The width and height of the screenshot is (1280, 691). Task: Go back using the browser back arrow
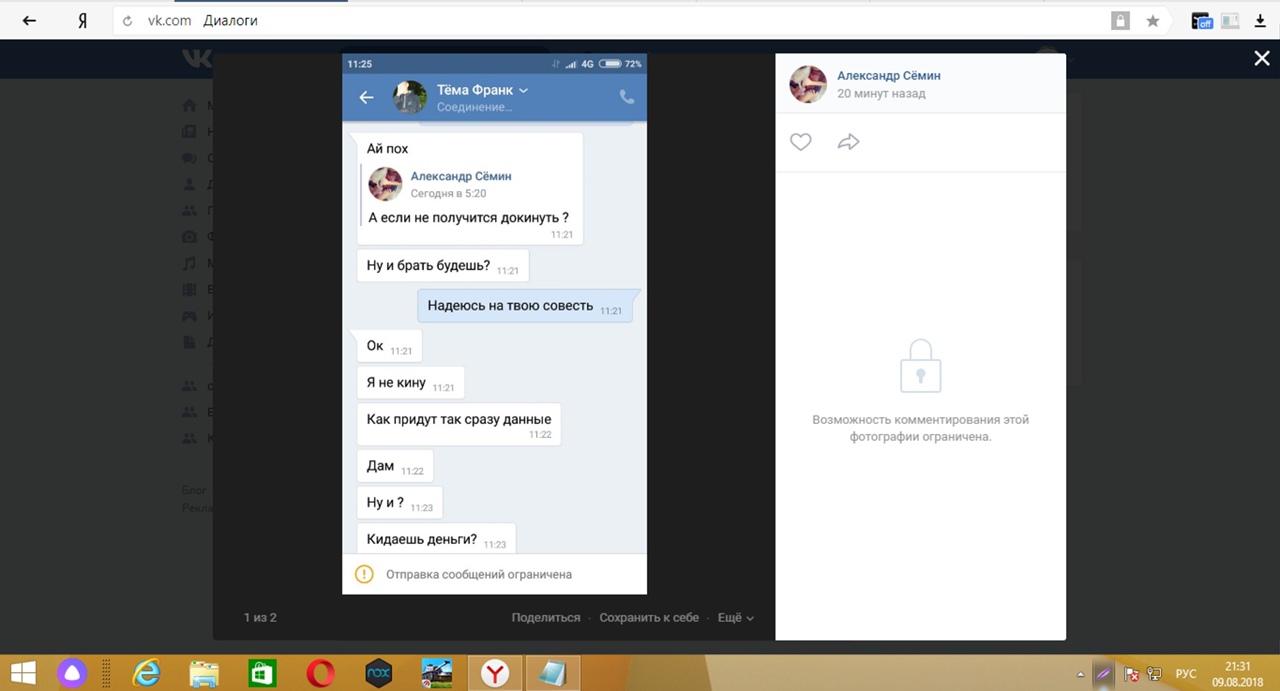(x=29, y=20)
